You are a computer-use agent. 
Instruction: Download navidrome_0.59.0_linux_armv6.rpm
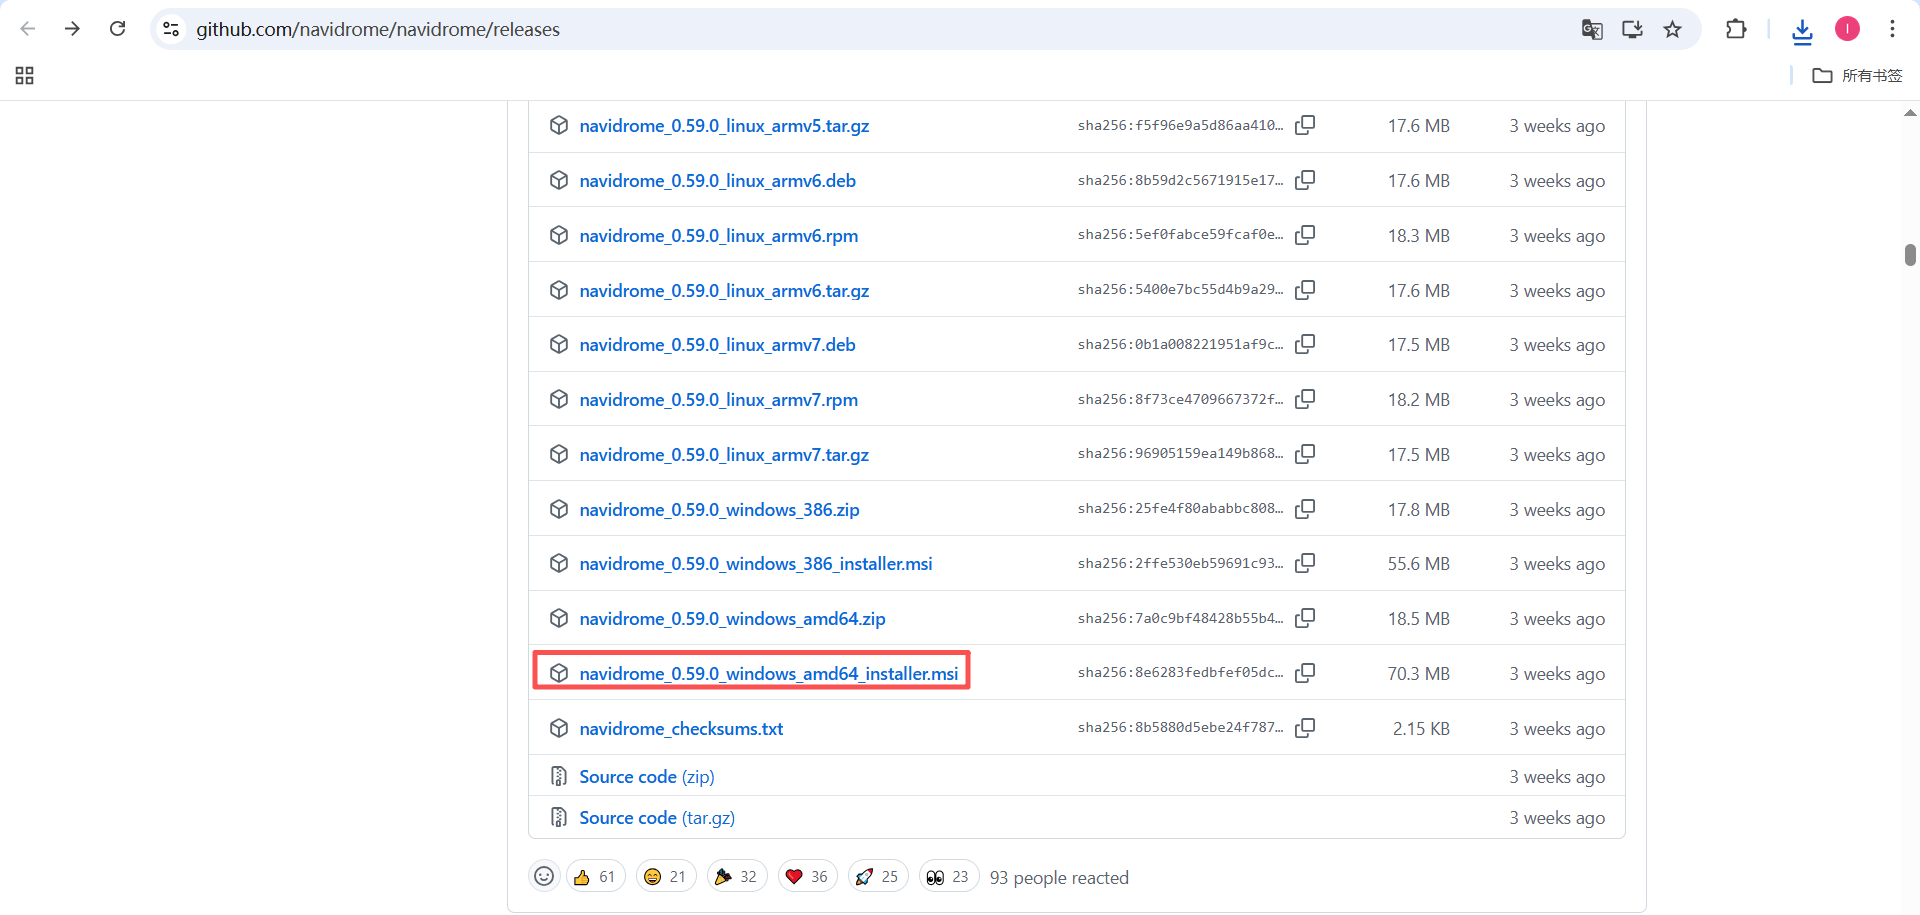click(x=718, y=236)
